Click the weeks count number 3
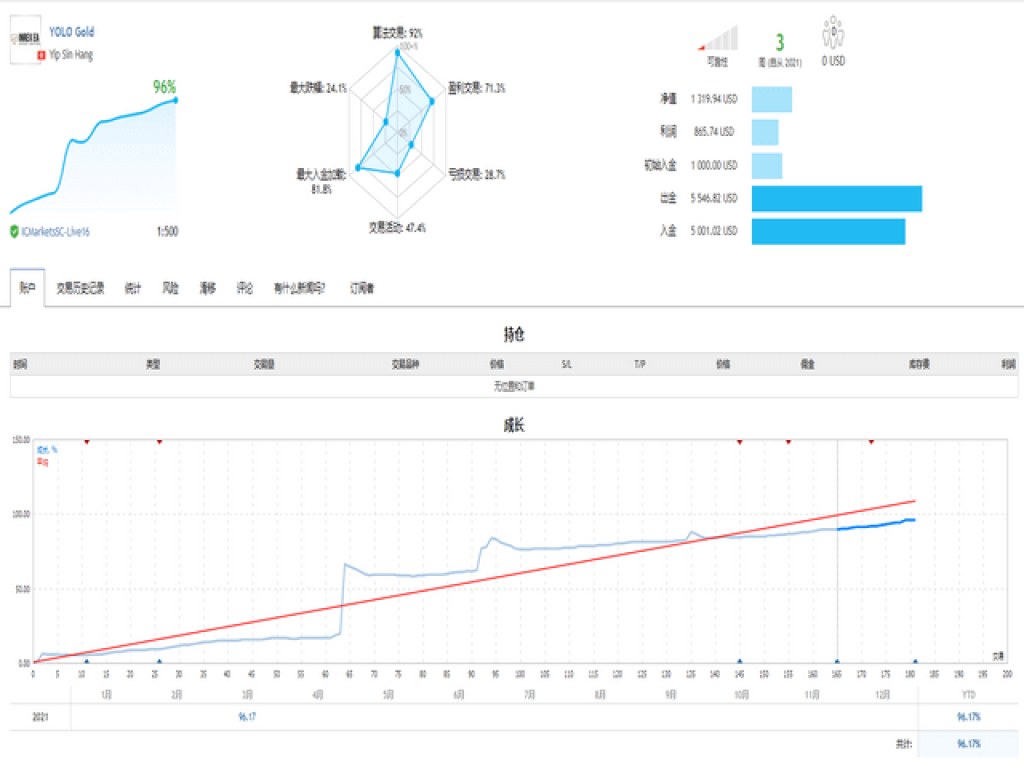 tap(780, 42)
